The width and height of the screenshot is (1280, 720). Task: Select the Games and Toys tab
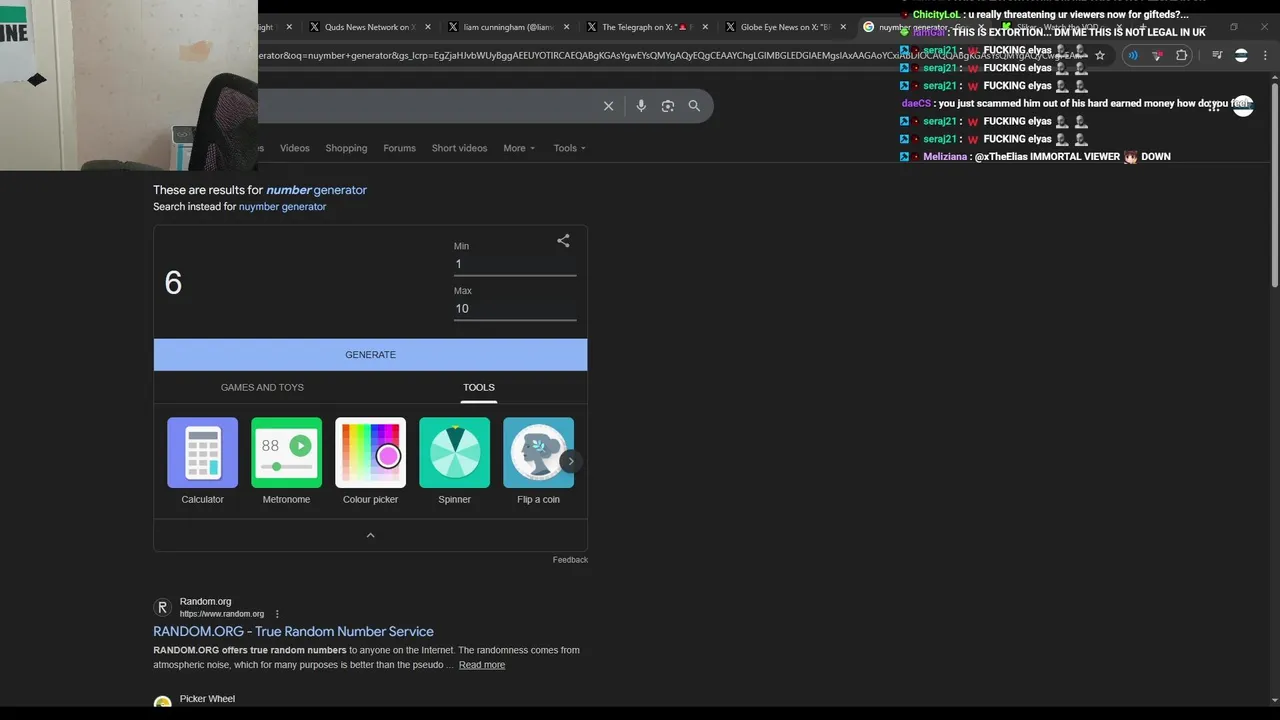pos(262,387)
